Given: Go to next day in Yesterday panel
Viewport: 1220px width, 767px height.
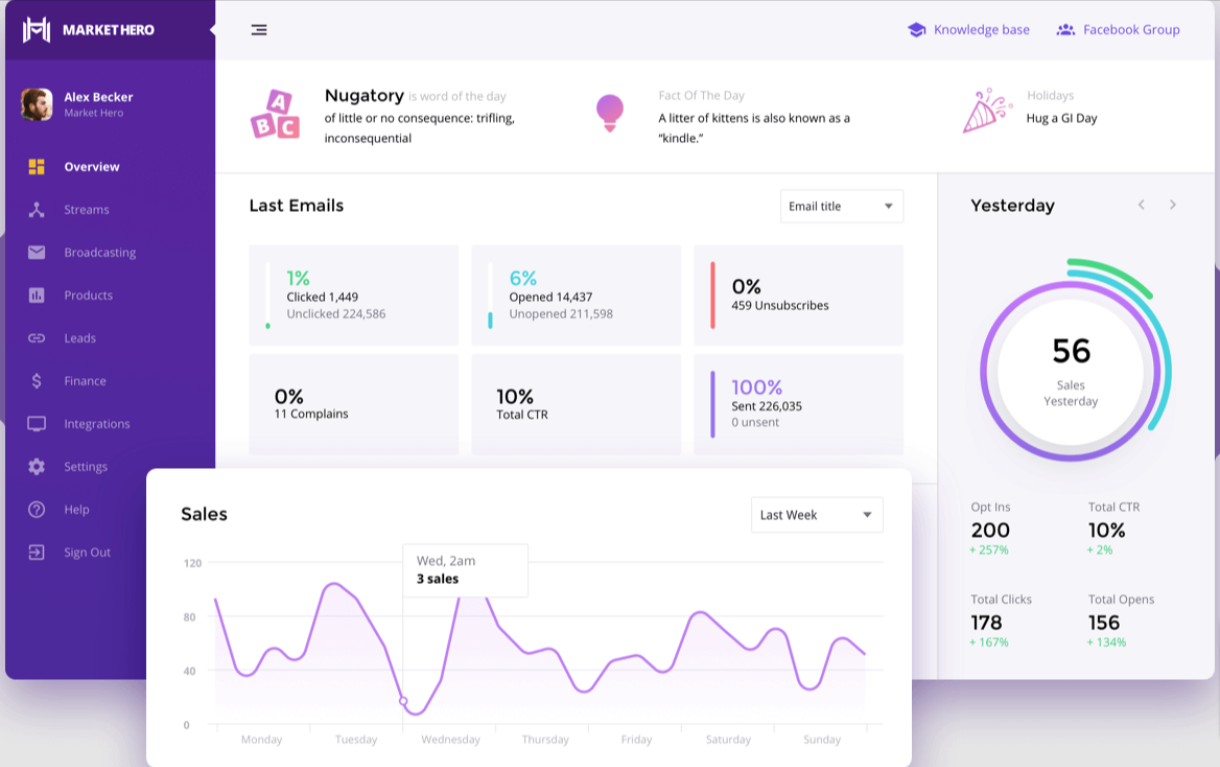Looking at the screenshot, I should (1173, 205).
